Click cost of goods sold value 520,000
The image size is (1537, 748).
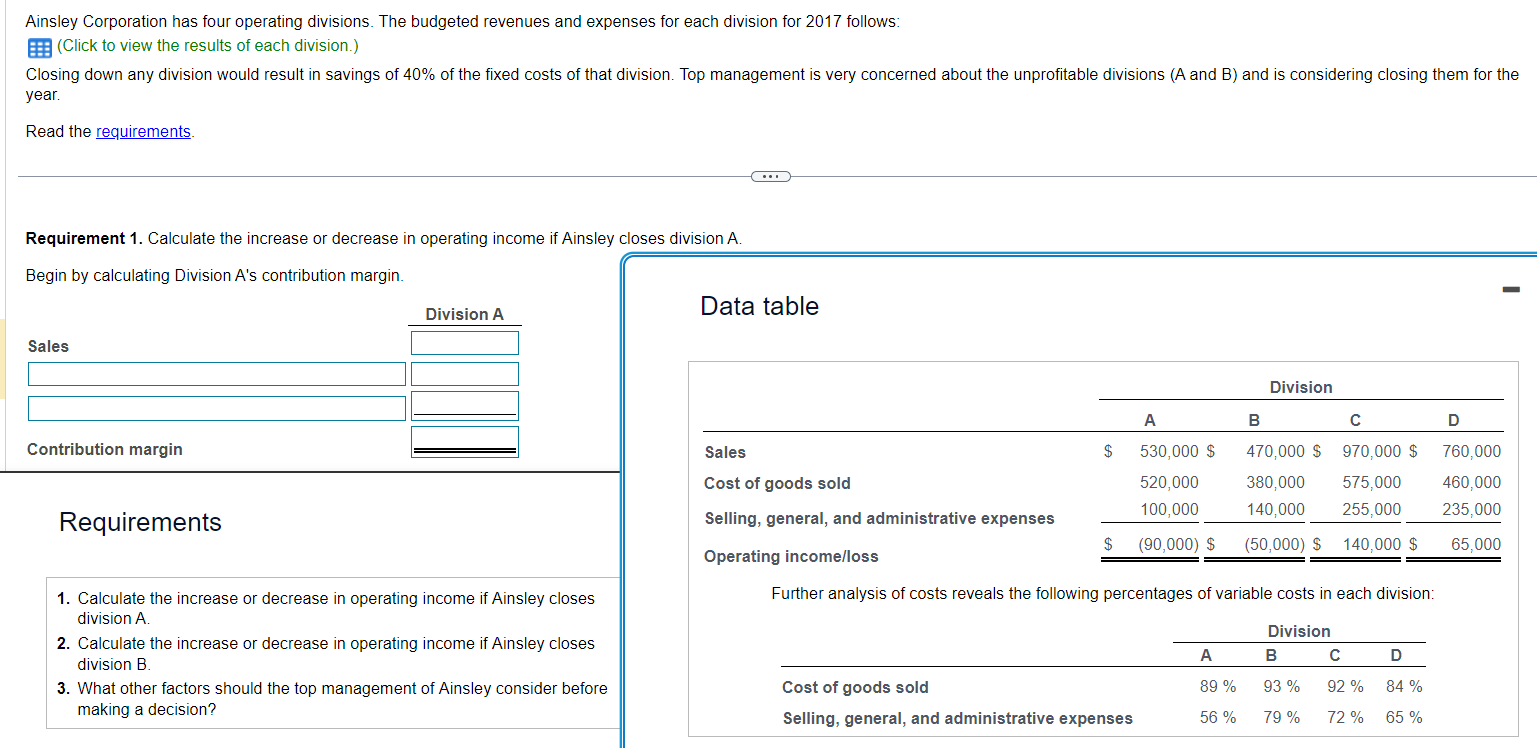[x=1169, y=482]
